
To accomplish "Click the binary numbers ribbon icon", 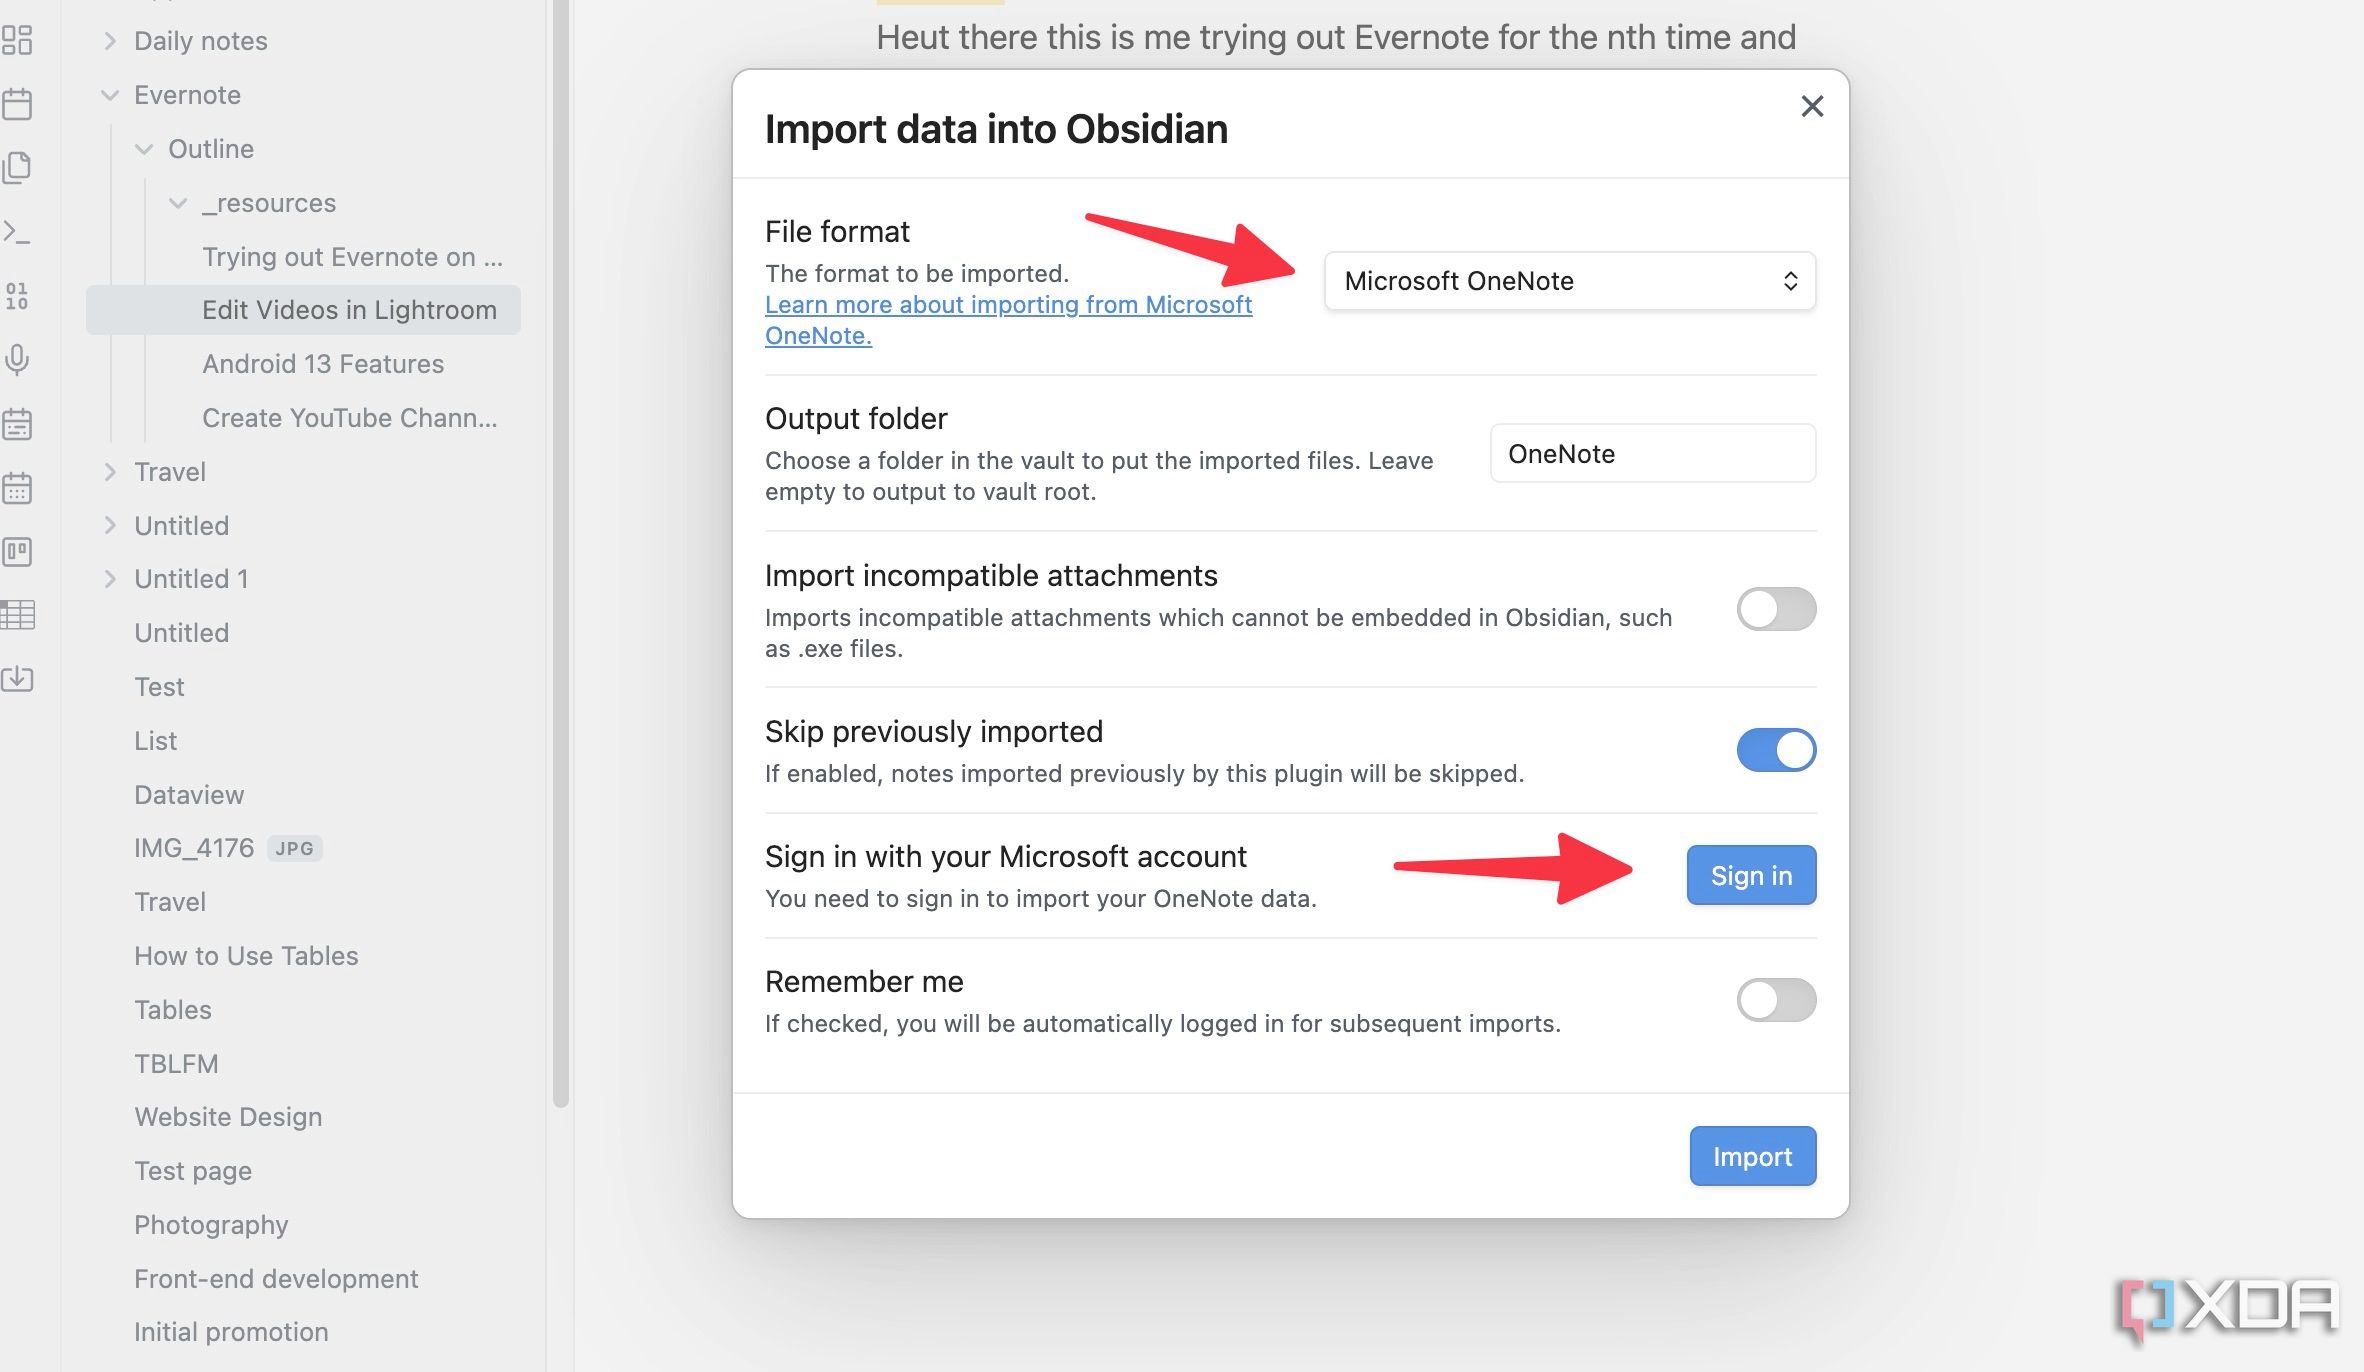I will pyautogui.click(x=17, y=296).
